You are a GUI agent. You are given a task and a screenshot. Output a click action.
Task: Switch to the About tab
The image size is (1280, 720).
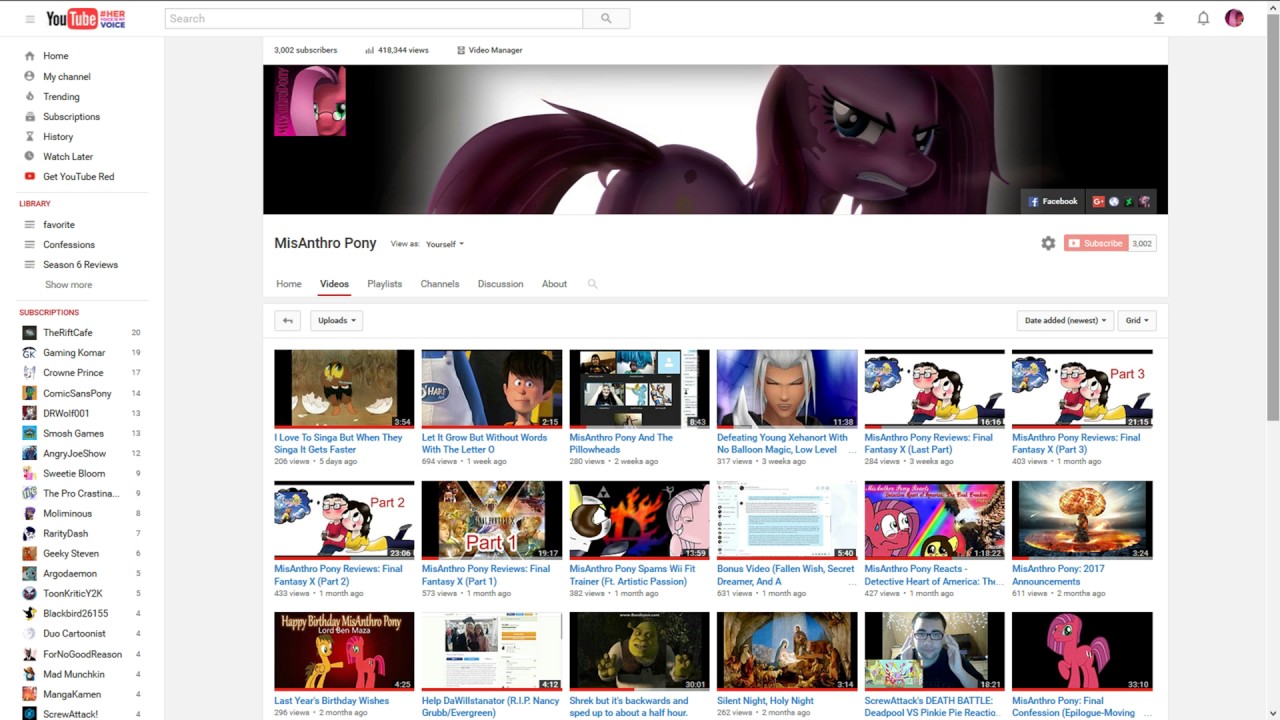[x=554, y=284]
